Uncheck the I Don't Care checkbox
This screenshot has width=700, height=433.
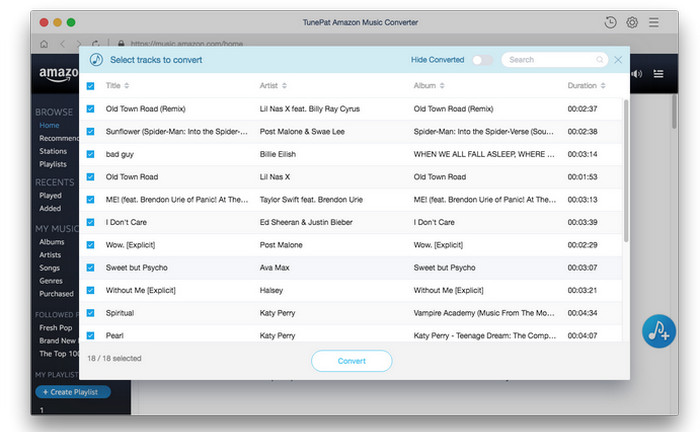91,222
